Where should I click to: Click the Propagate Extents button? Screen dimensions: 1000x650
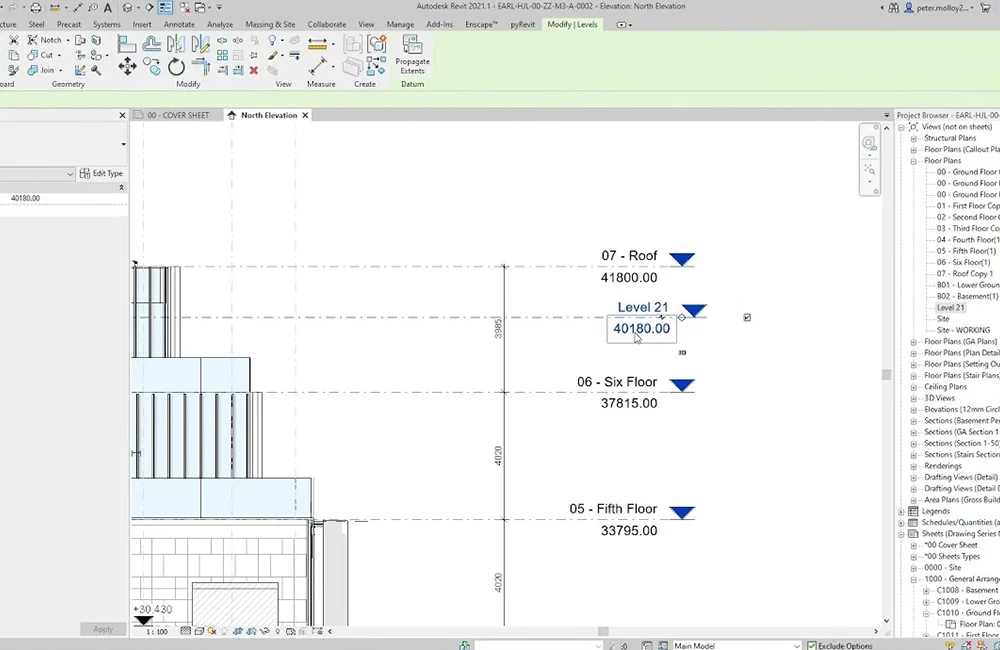[413, 55]
